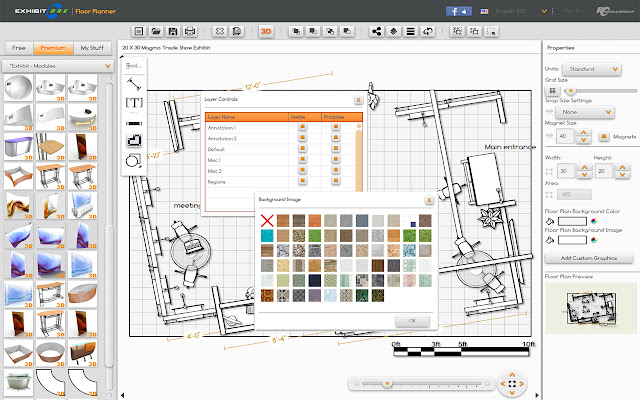Viewport: 640px width, 400px height.
Task: Click the 3D view toggle button
Action: pyautogui.click(x=266, y=31)
